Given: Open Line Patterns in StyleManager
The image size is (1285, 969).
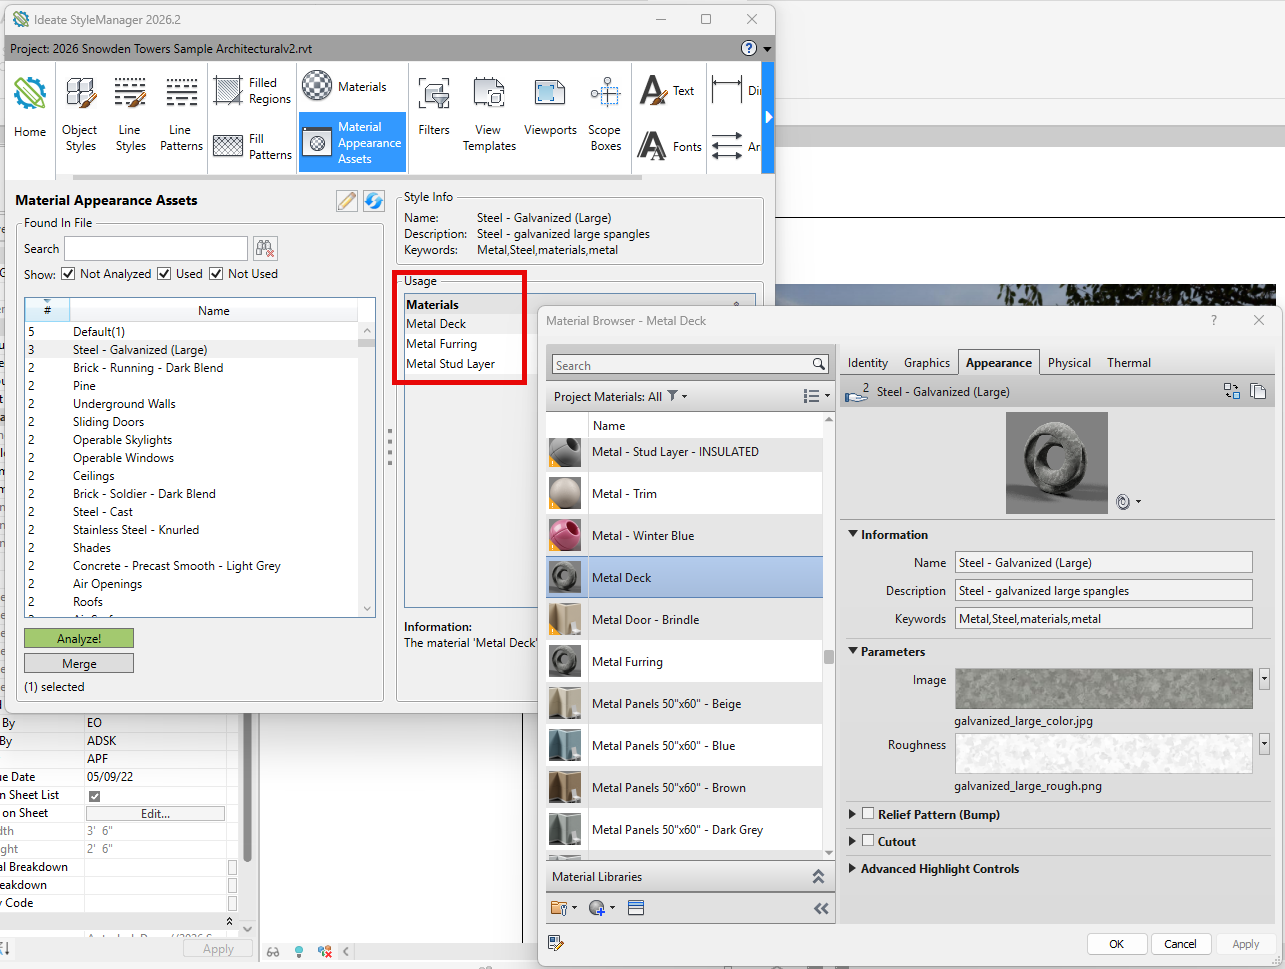Looking at the screenshot, I should coord(181,114).
